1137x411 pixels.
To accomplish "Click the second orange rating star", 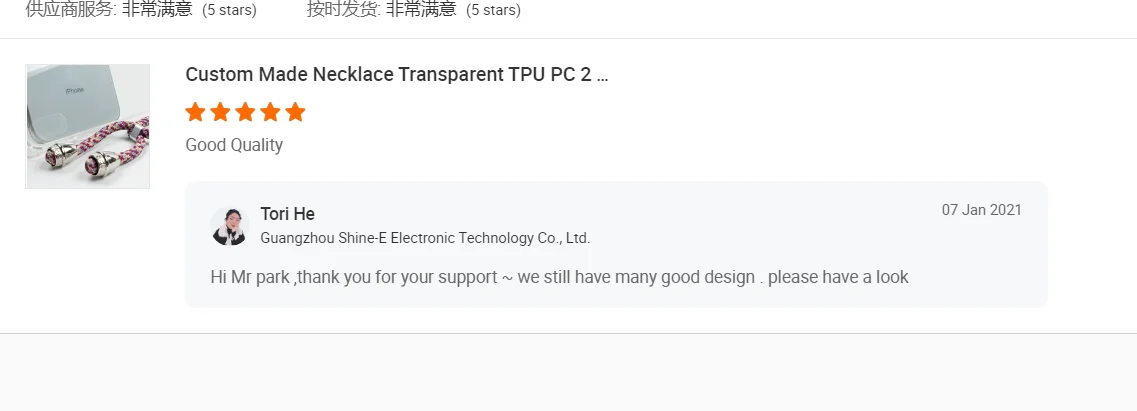I will [220, 112].
